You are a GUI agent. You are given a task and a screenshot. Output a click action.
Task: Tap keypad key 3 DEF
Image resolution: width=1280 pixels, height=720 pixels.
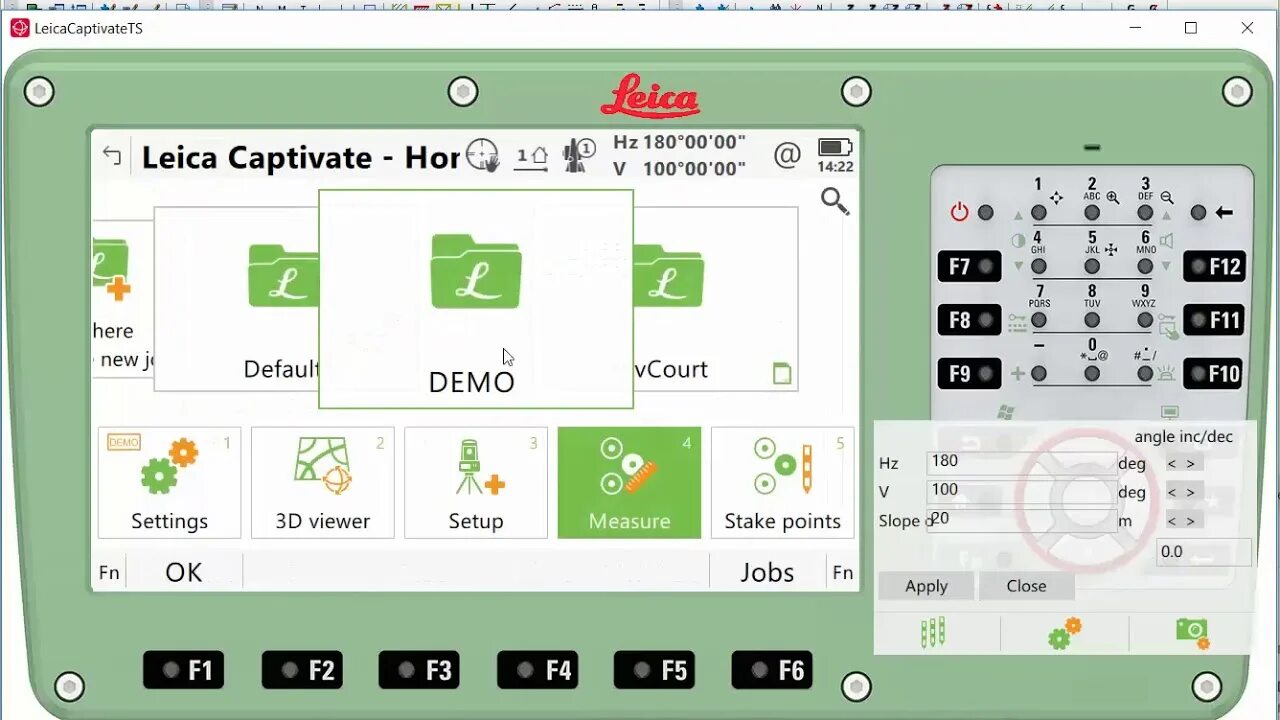[1145, 212]
